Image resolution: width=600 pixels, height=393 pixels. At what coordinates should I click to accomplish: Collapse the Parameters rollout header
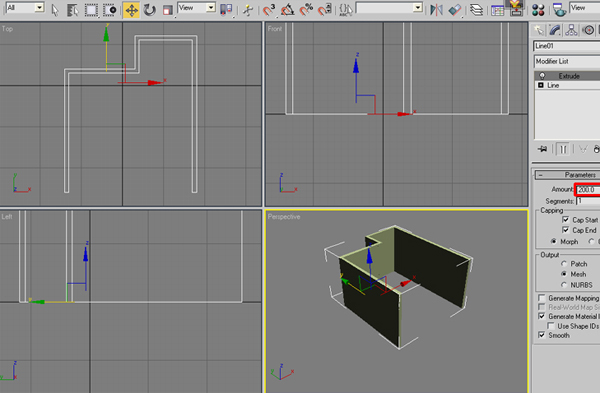coord(567,175)
